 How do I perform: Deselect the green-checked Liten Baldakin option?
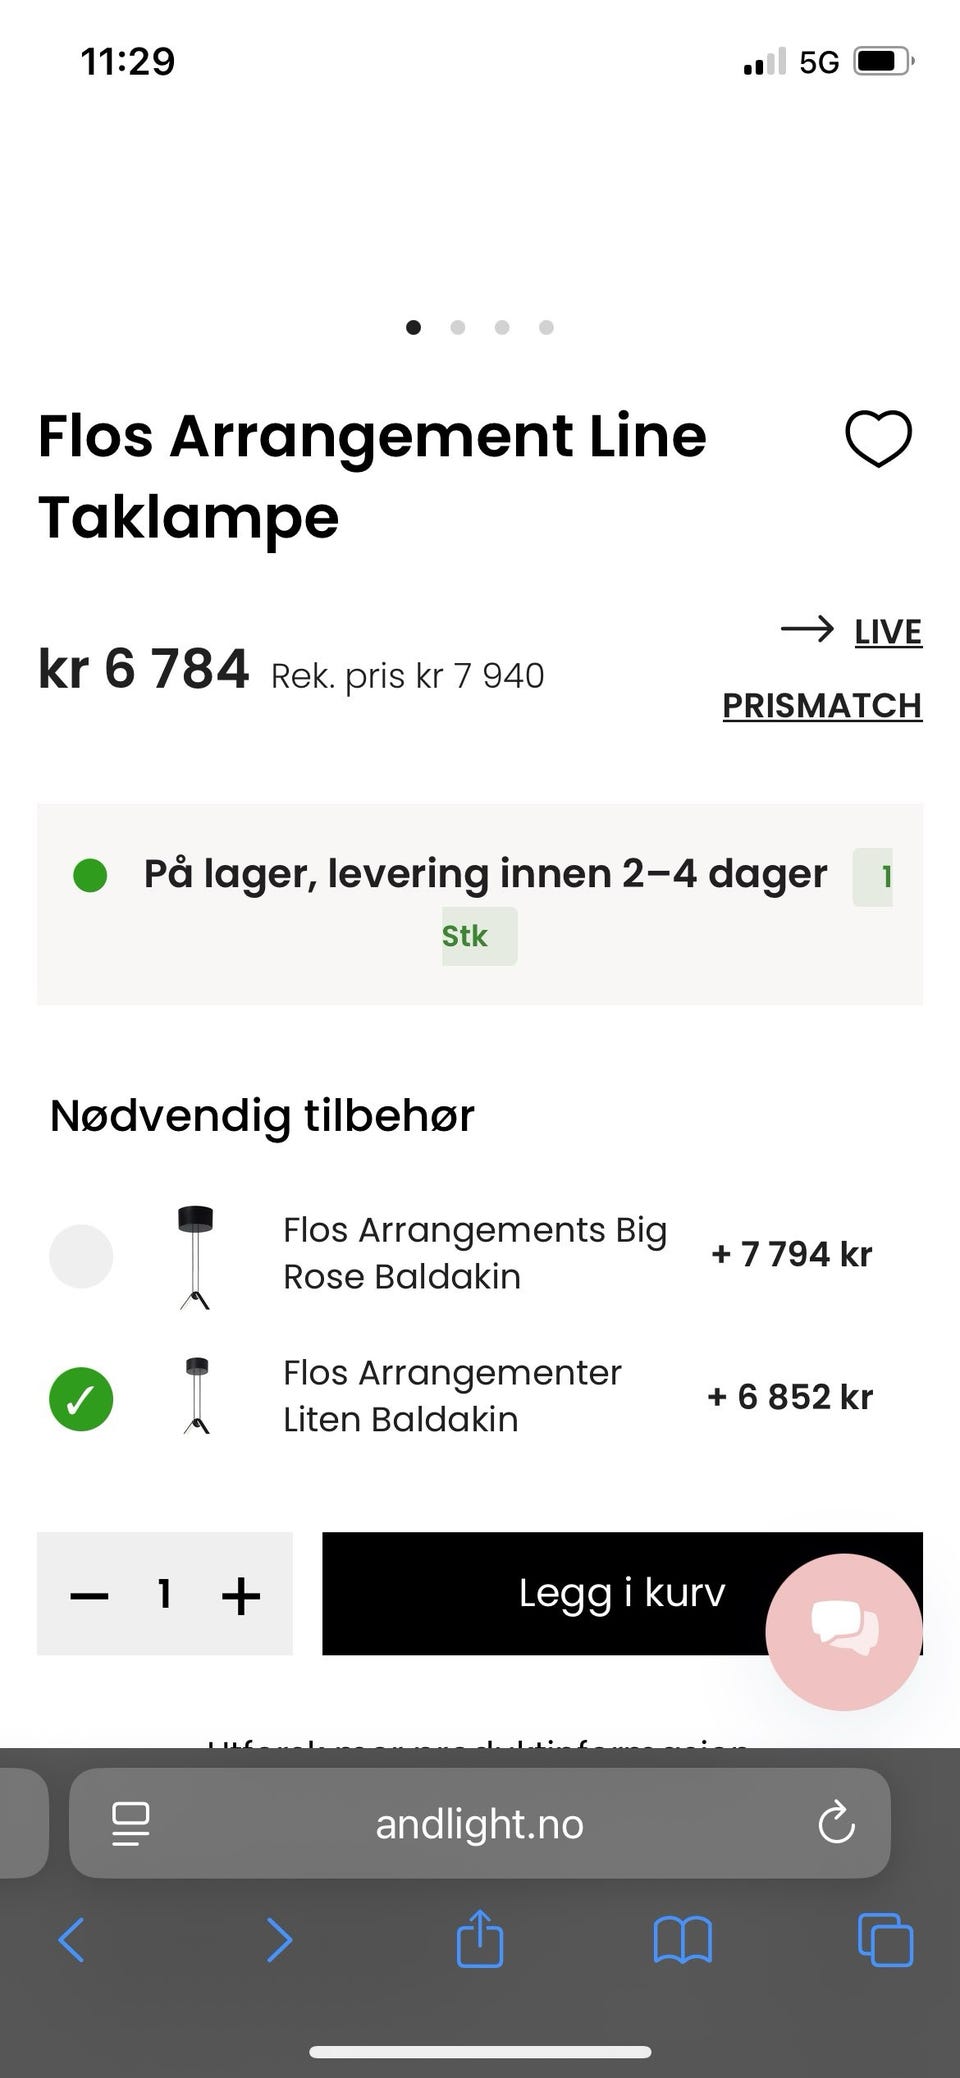tap(81, 1399)
